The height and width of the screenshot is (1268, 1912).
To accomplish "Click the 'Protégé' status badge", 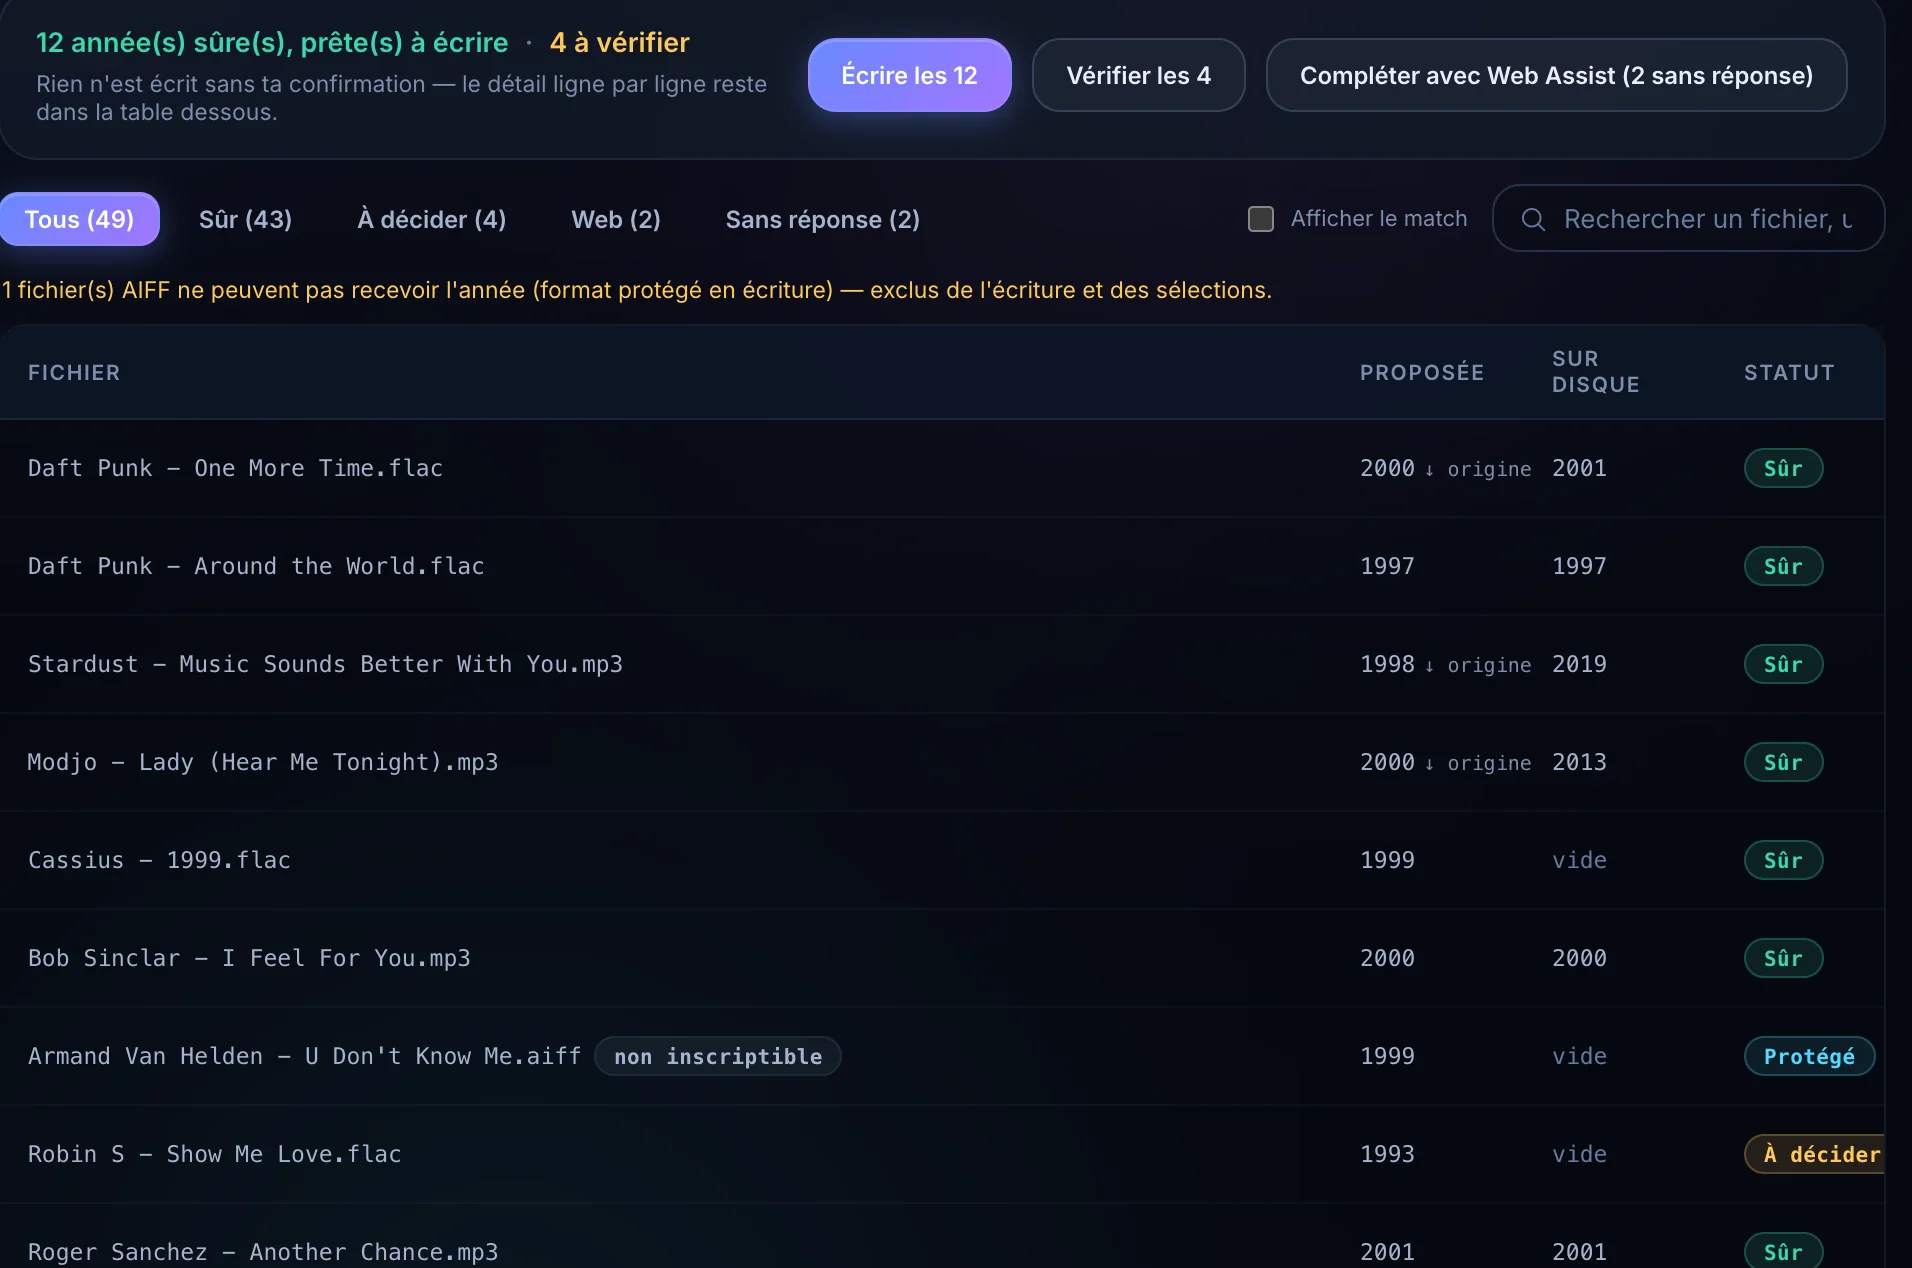I will pyautogui.click(x=1809, y=1056).
